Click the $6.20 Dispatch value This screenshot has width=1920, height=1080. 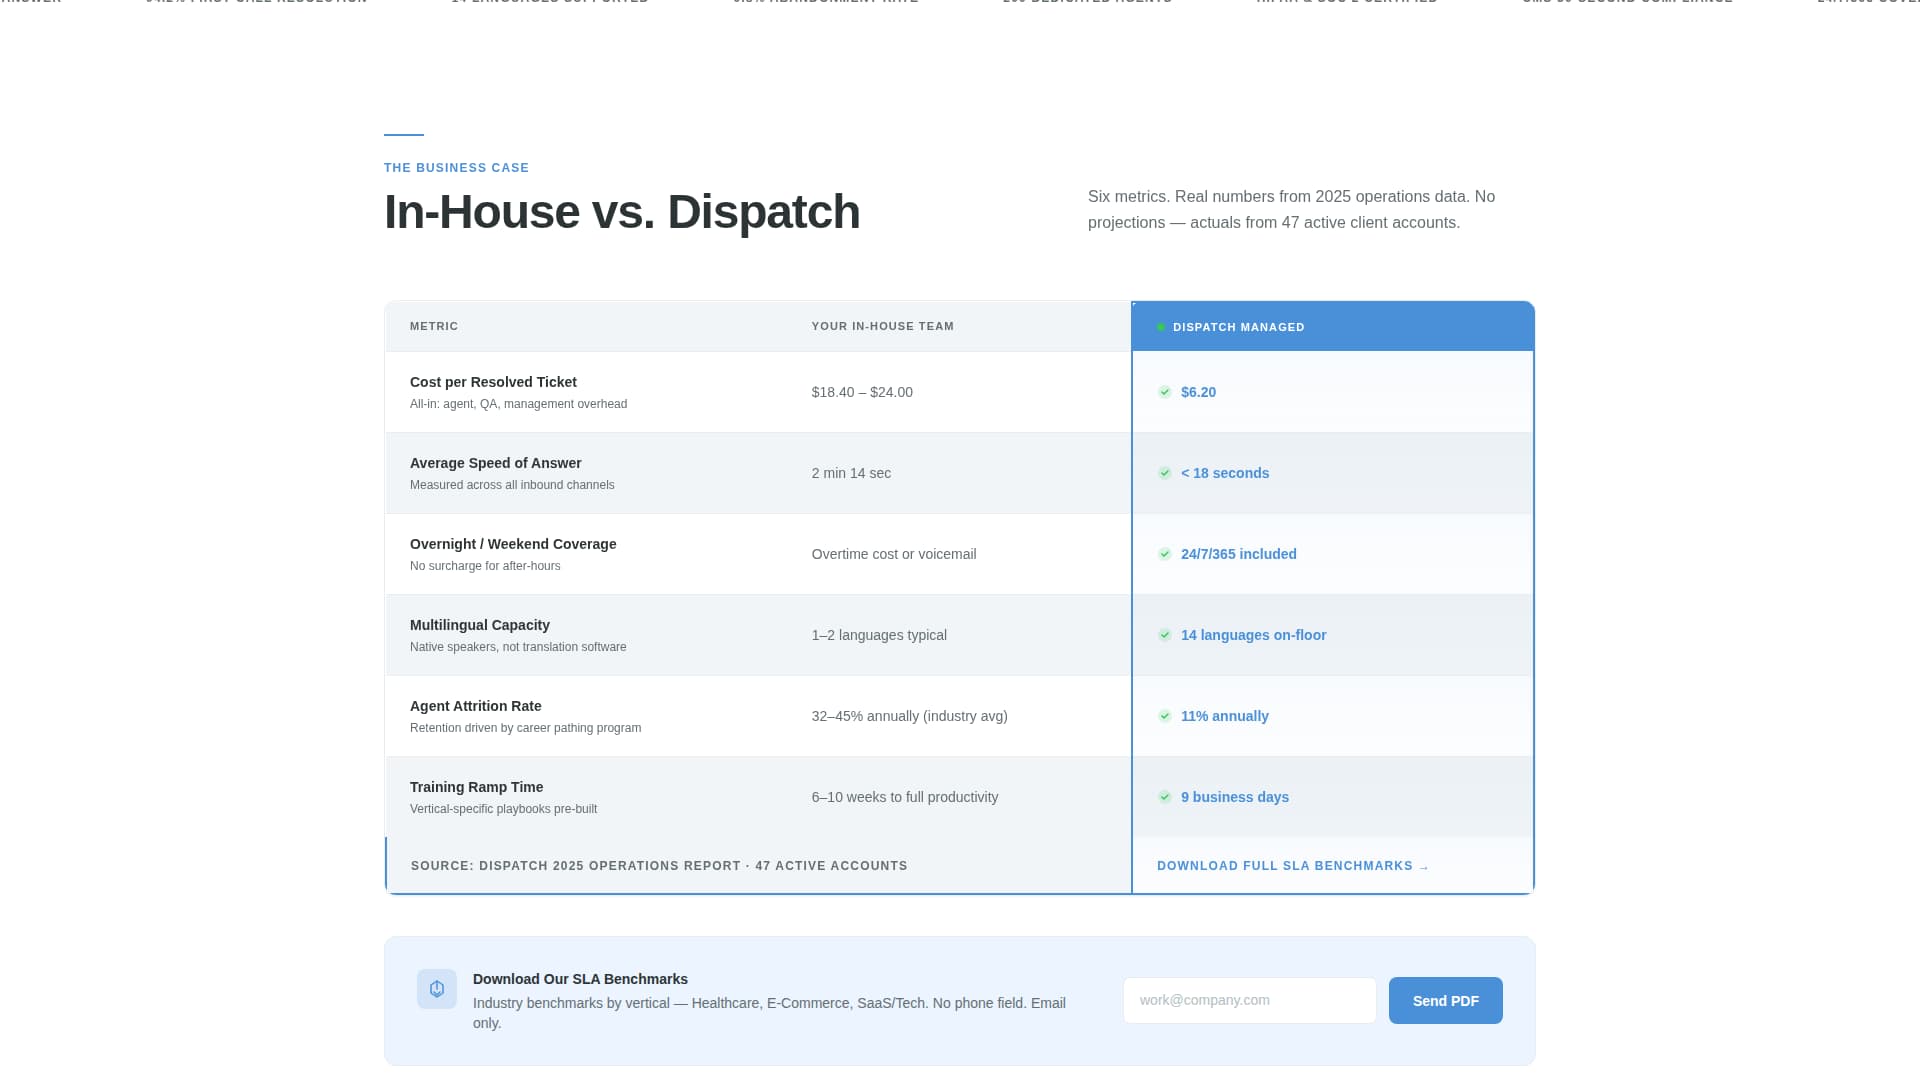1198,392
